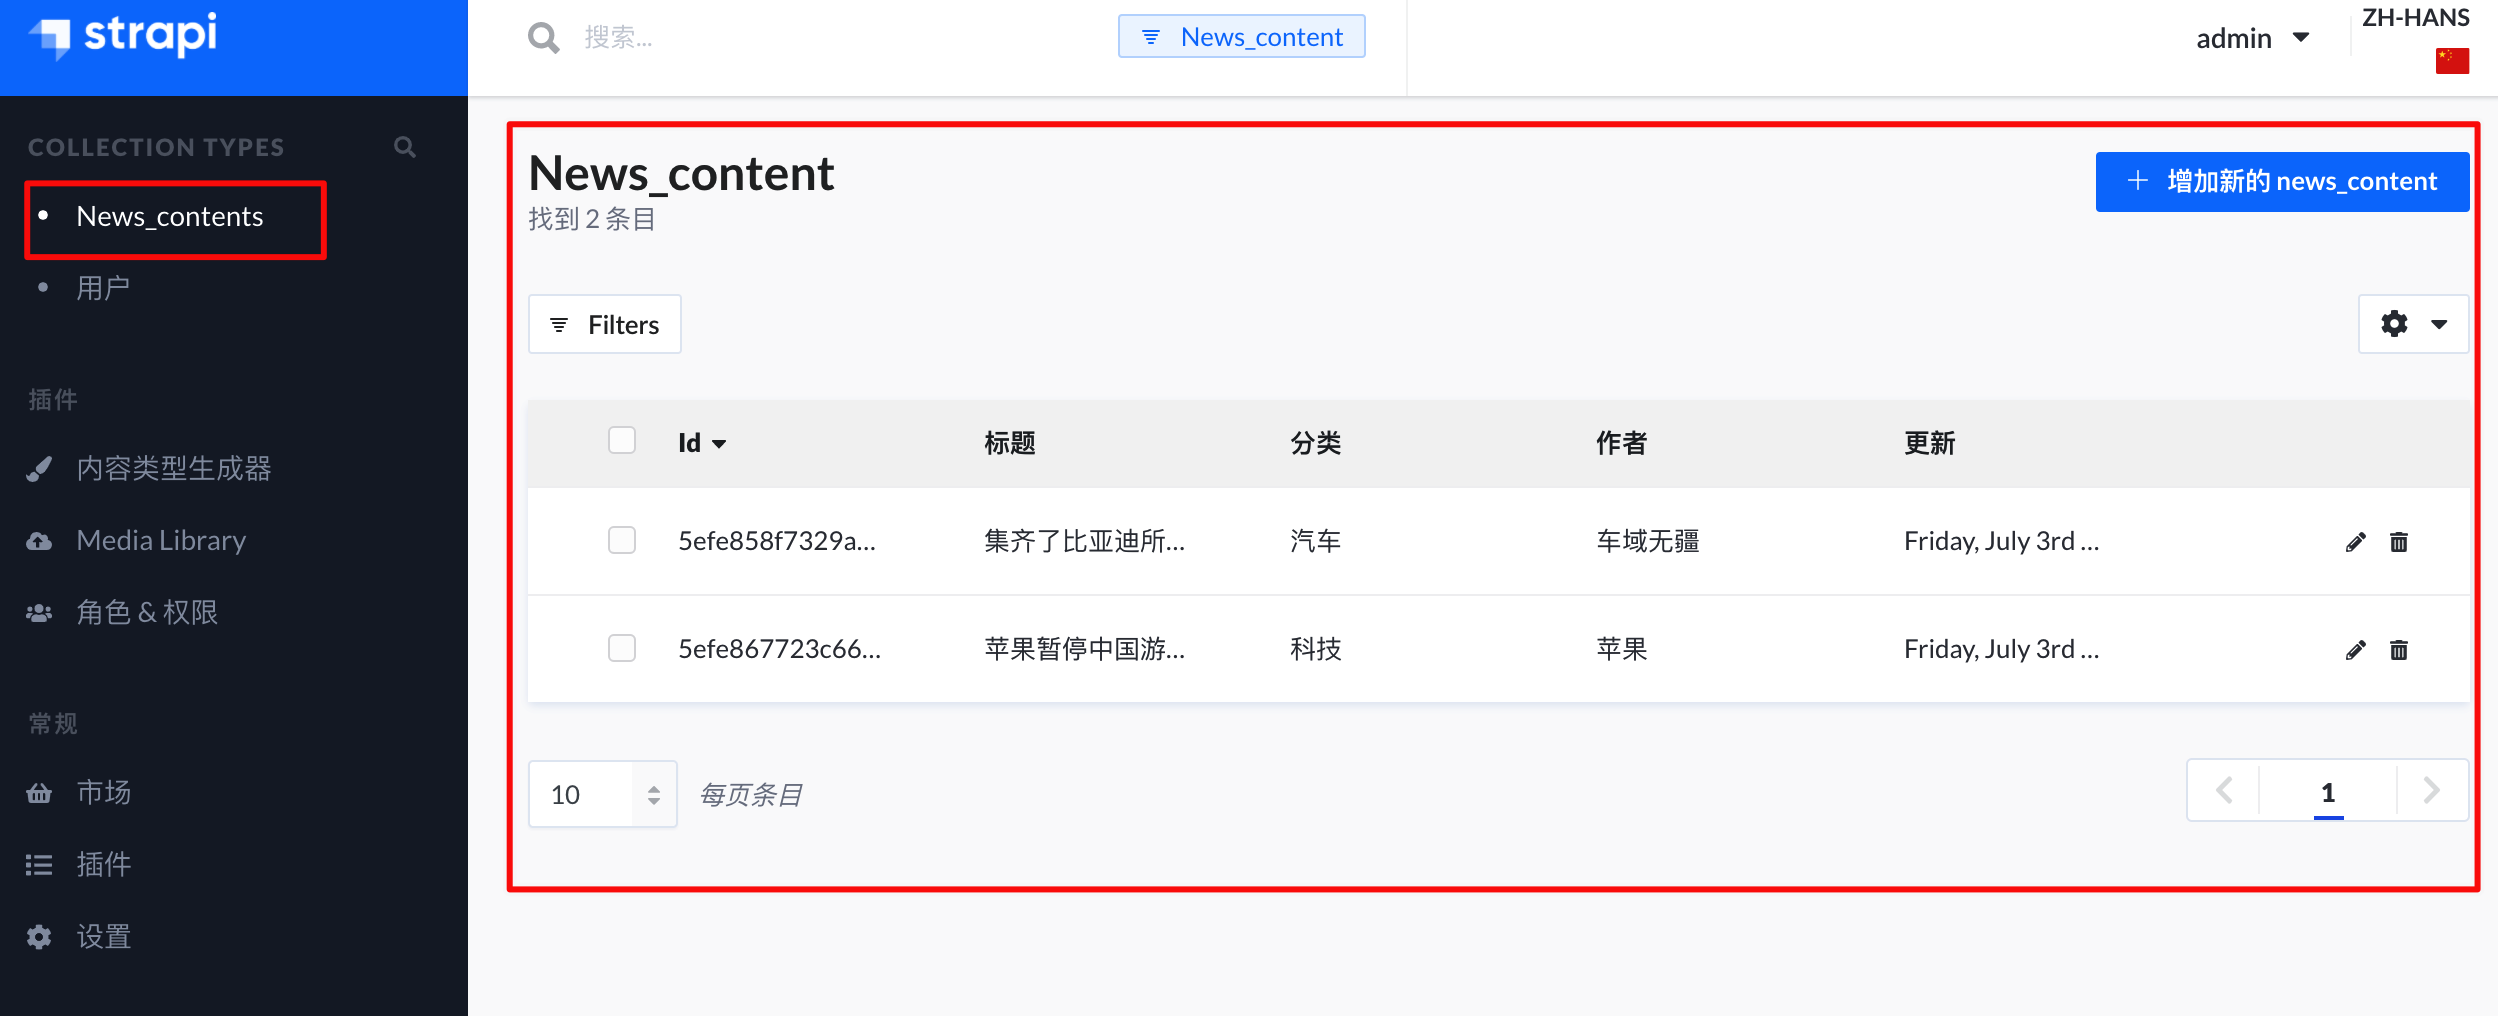Open the admin user dropdown
This screenshot has width=2498, height=1016.
2252,38
